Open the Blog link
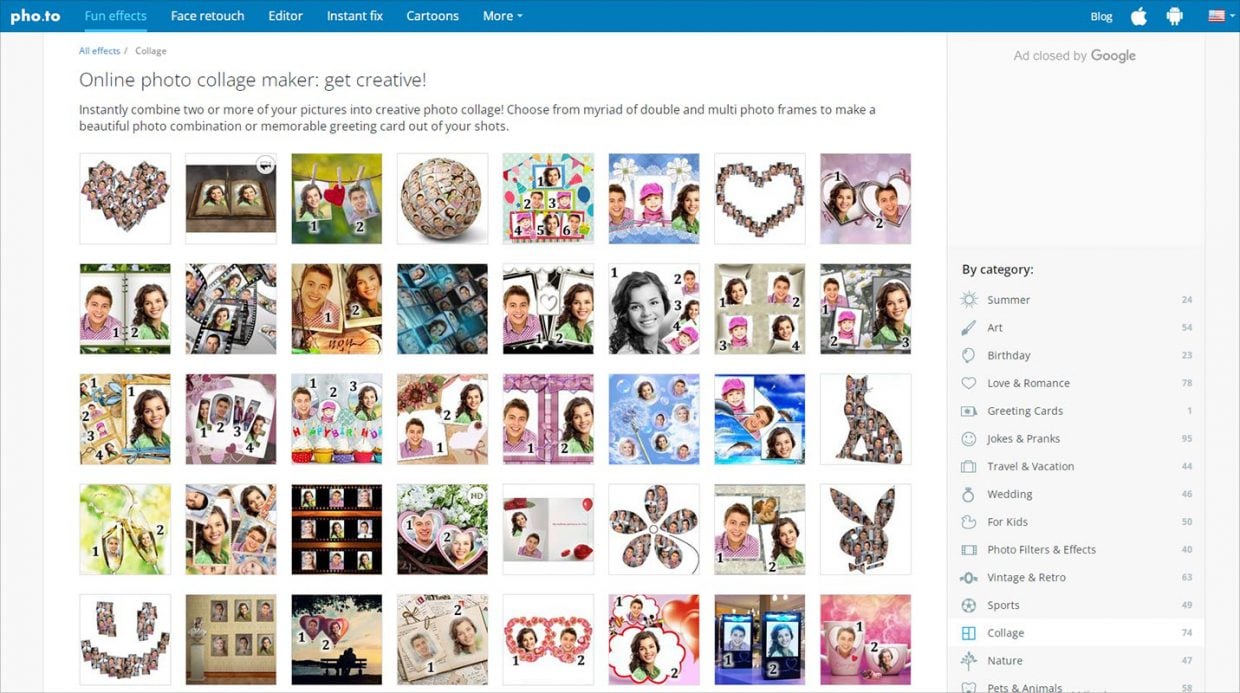Viewport: 1240px width, 693px height. click(x=1101, y=16)
